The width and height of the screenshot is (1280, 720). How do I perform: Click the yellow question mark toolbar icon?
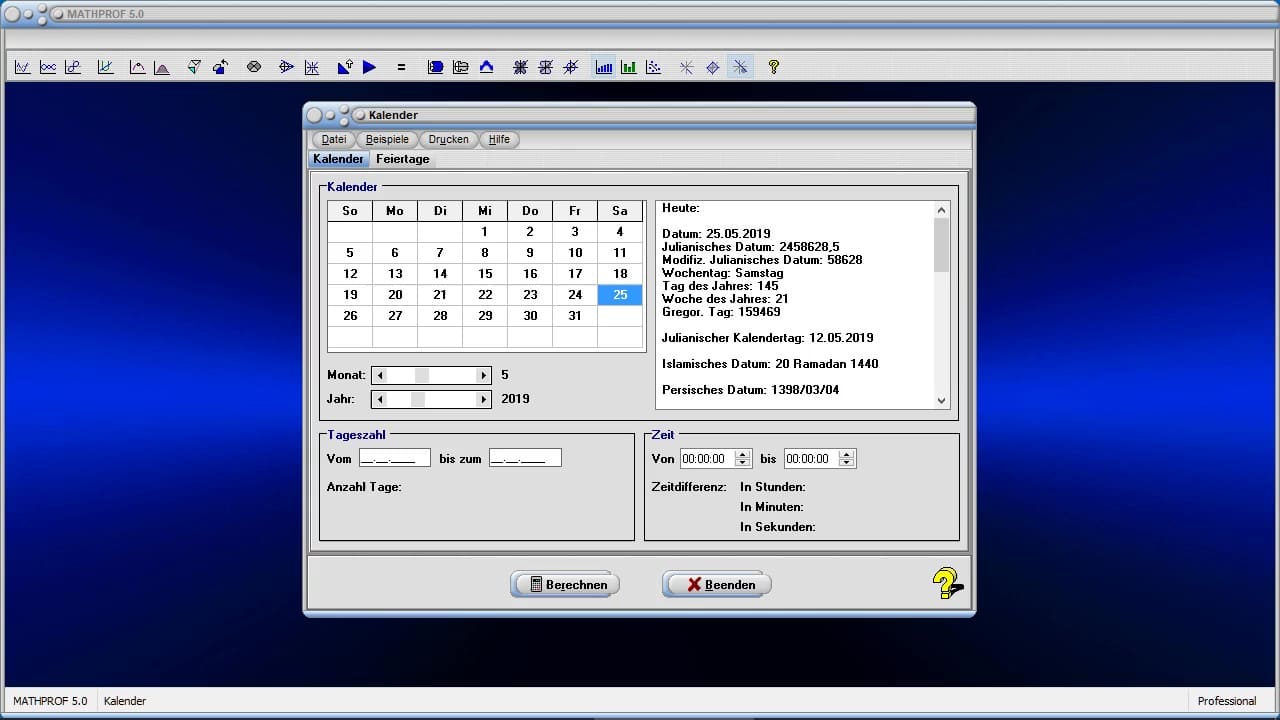pos(773,67)
